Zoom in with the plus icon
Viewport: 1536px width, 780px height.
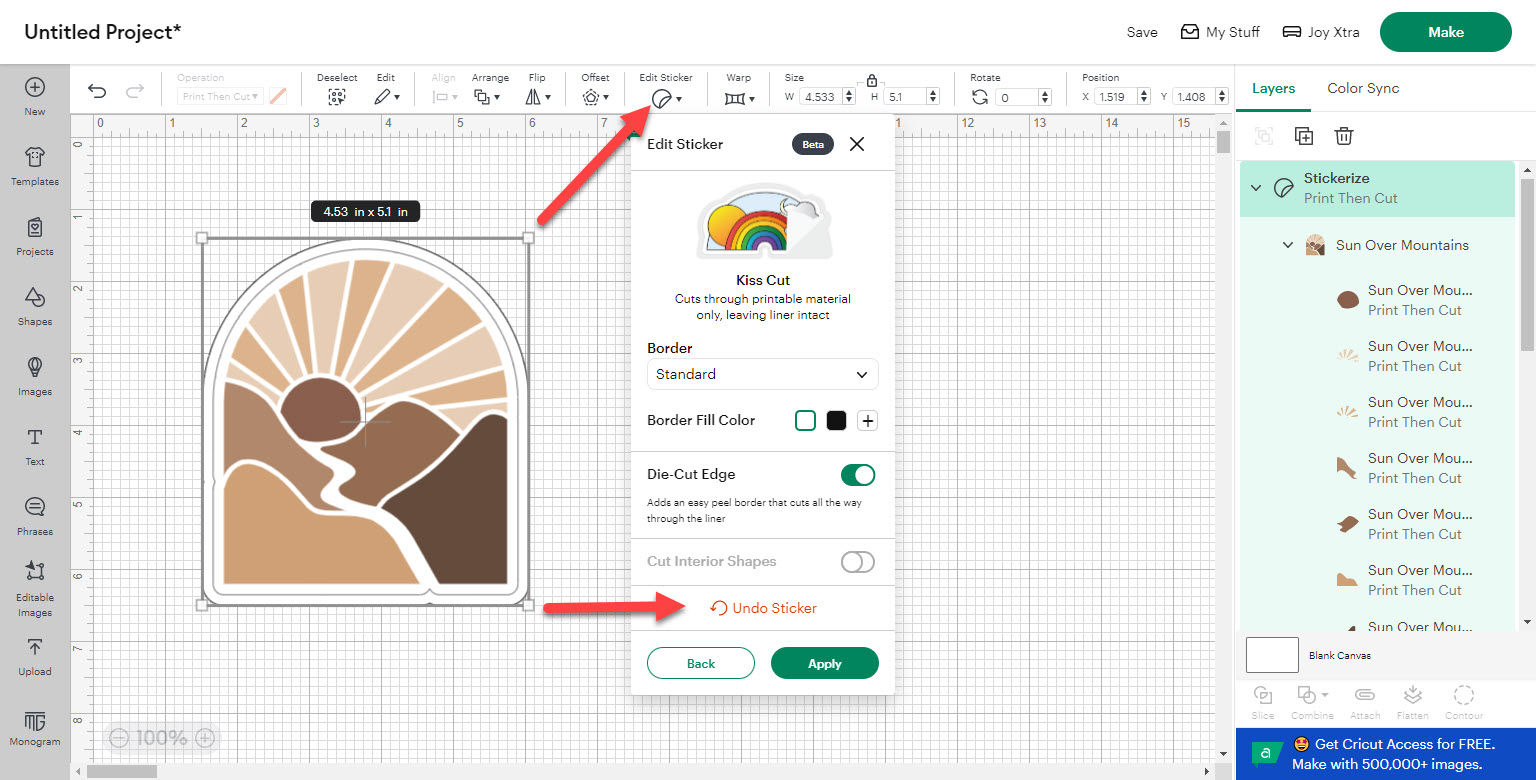(205, 738)
